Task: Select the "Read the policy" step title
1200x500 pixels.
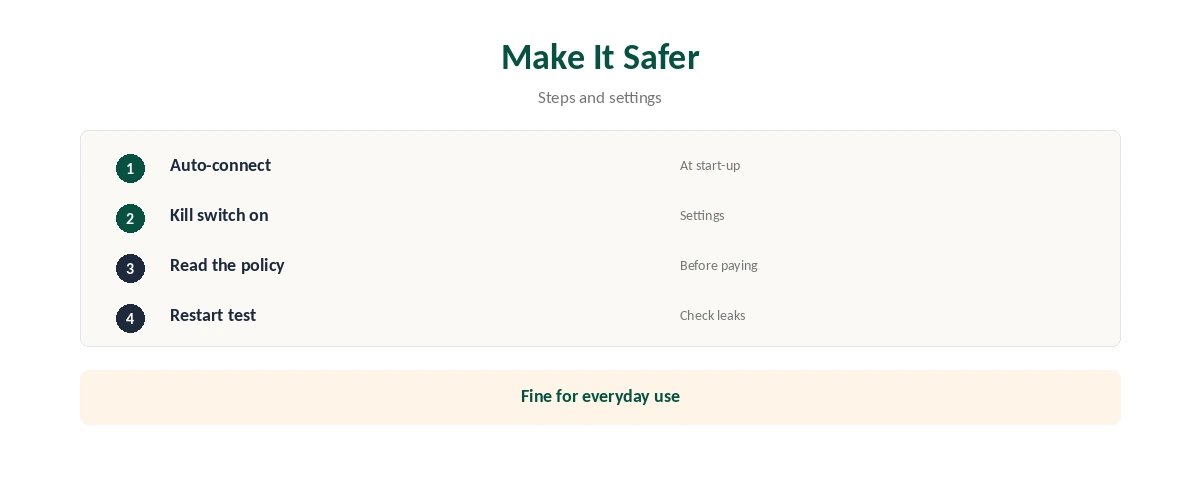Action: click(227, 265)
